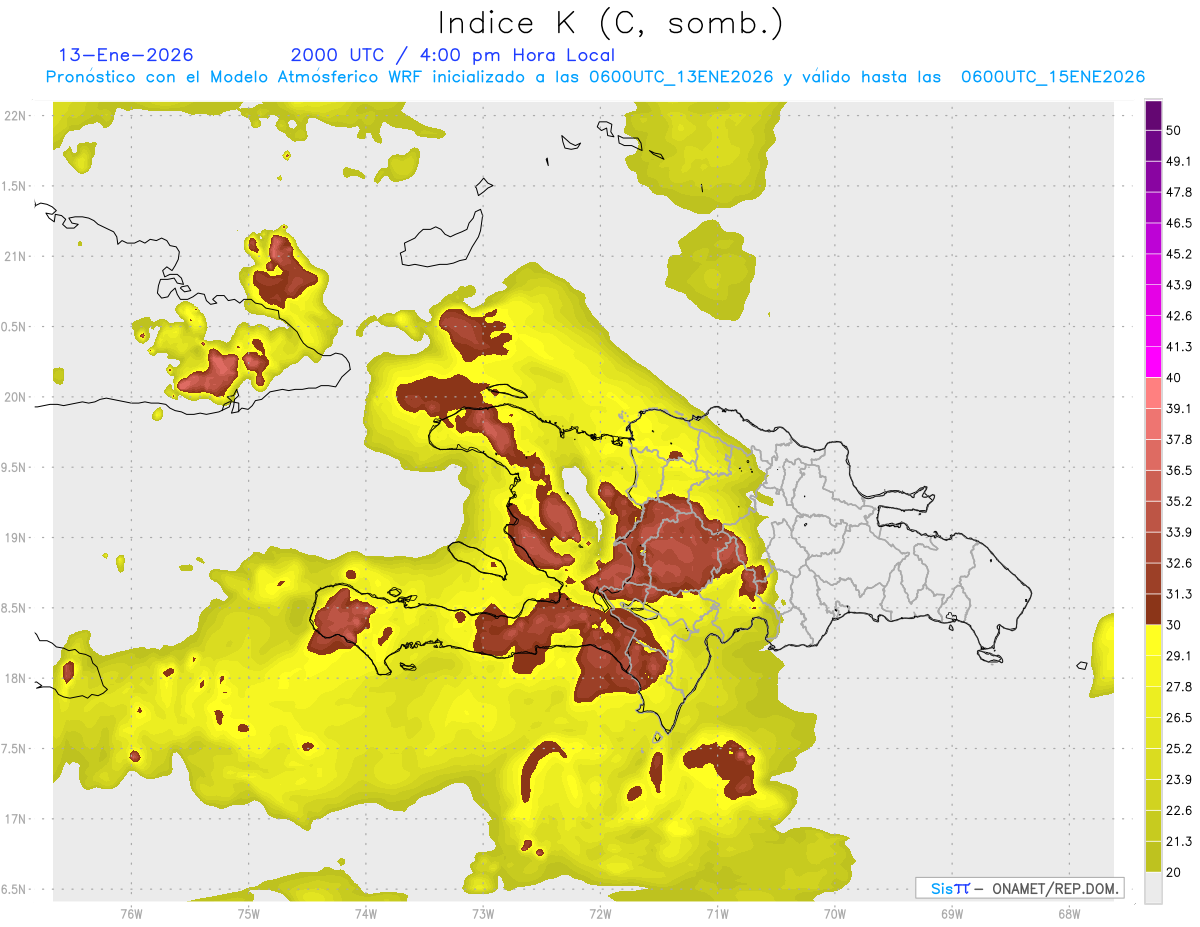Select the date text "13-Ene-2026"
The width and height of the screenshot is (1200, 927).
126,55
